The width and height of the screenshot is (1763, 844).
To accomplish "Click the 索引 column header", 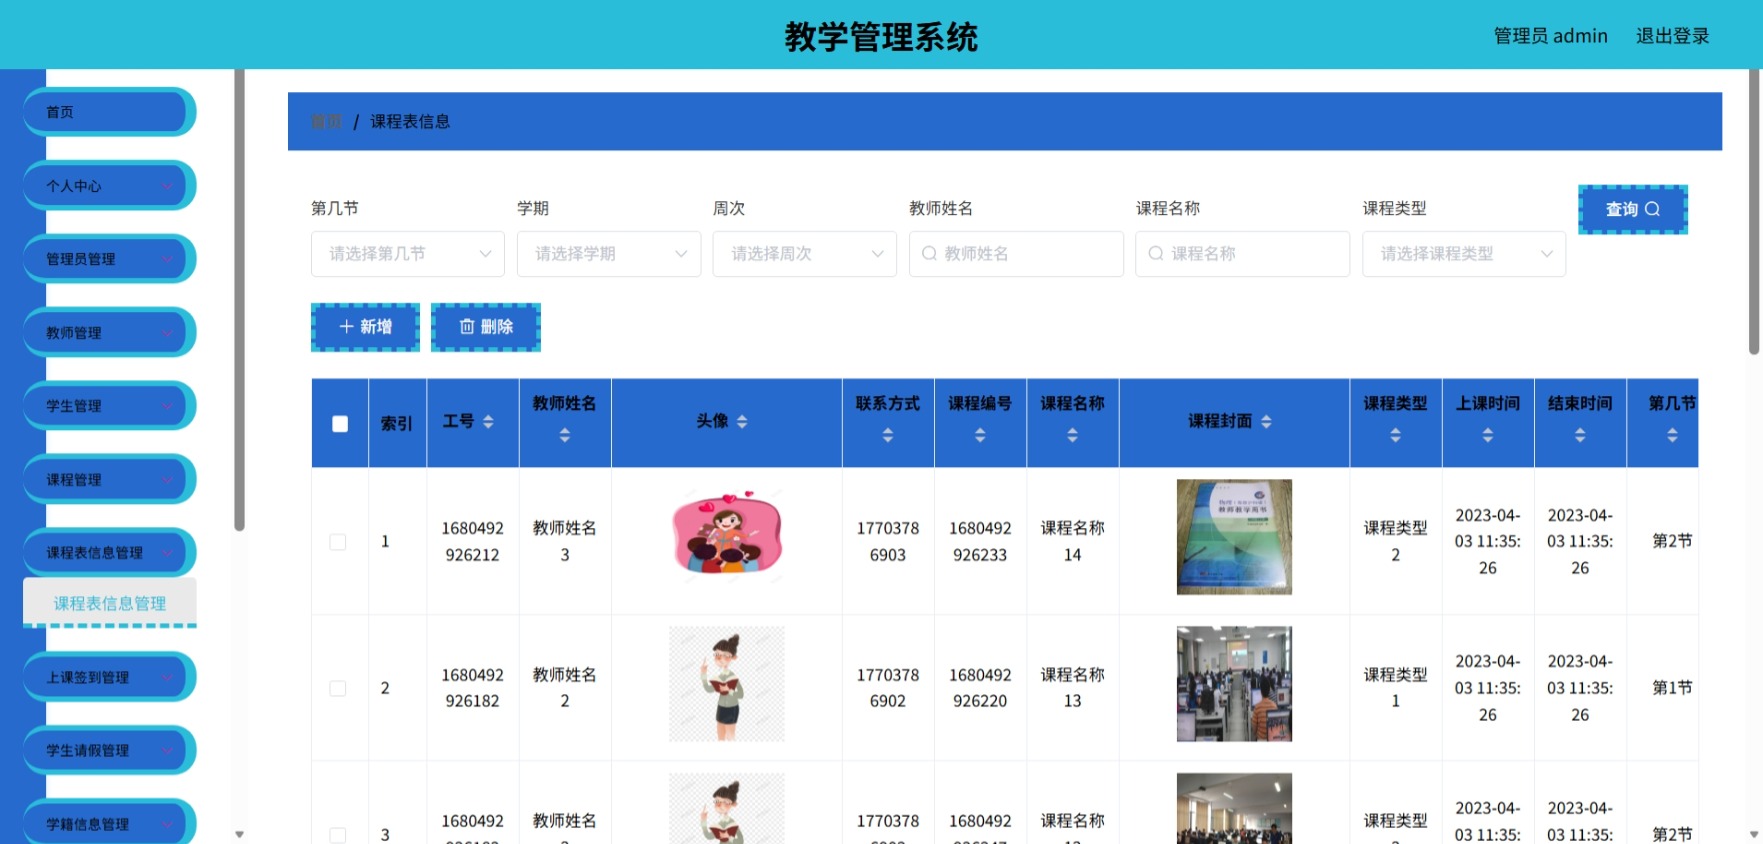I will tap(397, 423).
